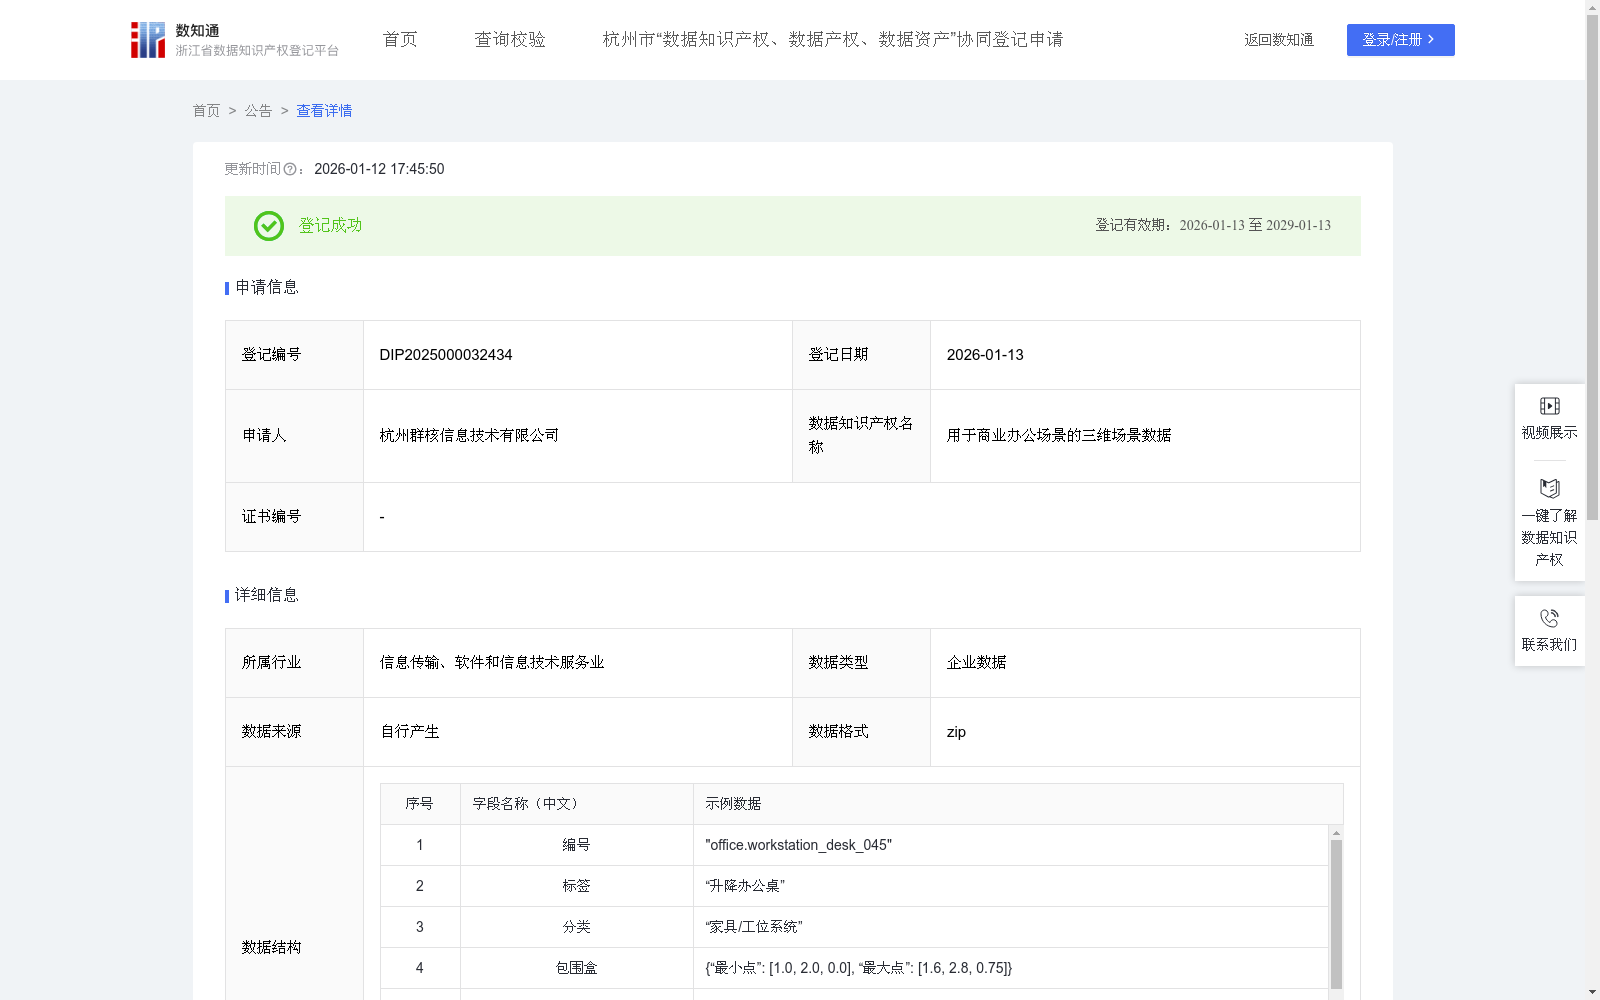Screen dimensions: 1600x1000
Task: Click the page scroll-up arrow
Action: (1592, 7)
